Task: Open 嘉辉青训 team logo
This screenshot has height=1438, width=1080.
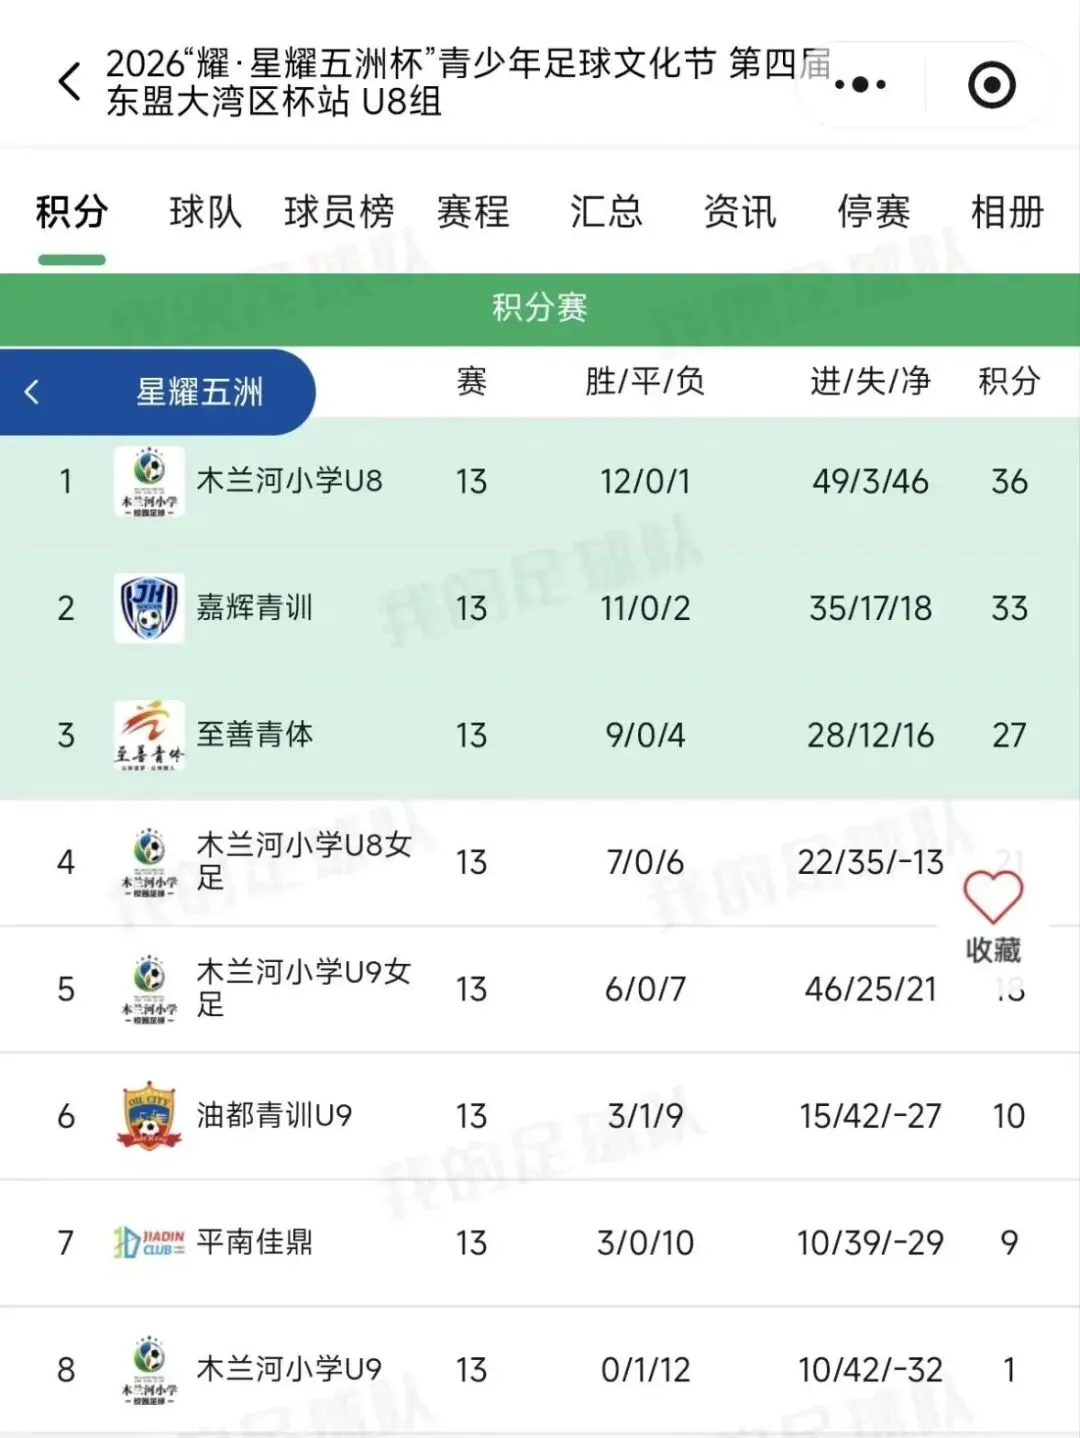Action: tap(149, 608)
